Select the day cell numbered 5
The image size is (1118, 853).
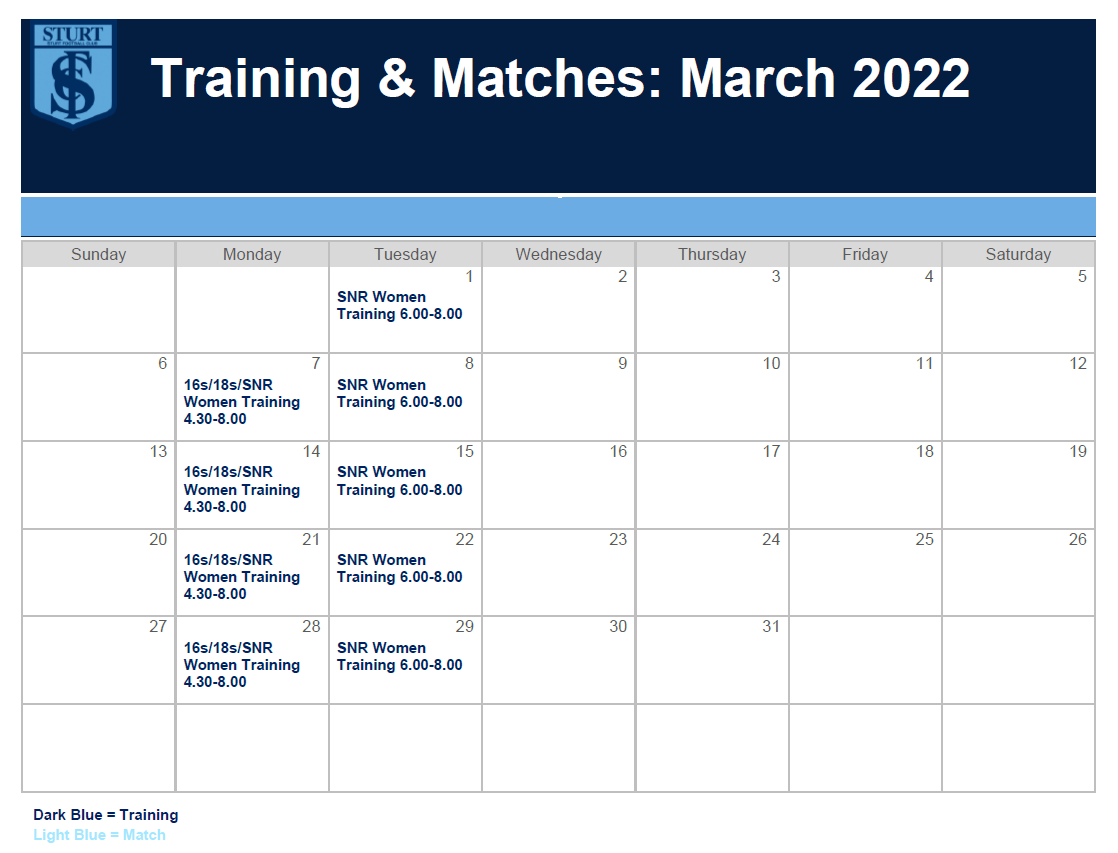coord(1018,310)
